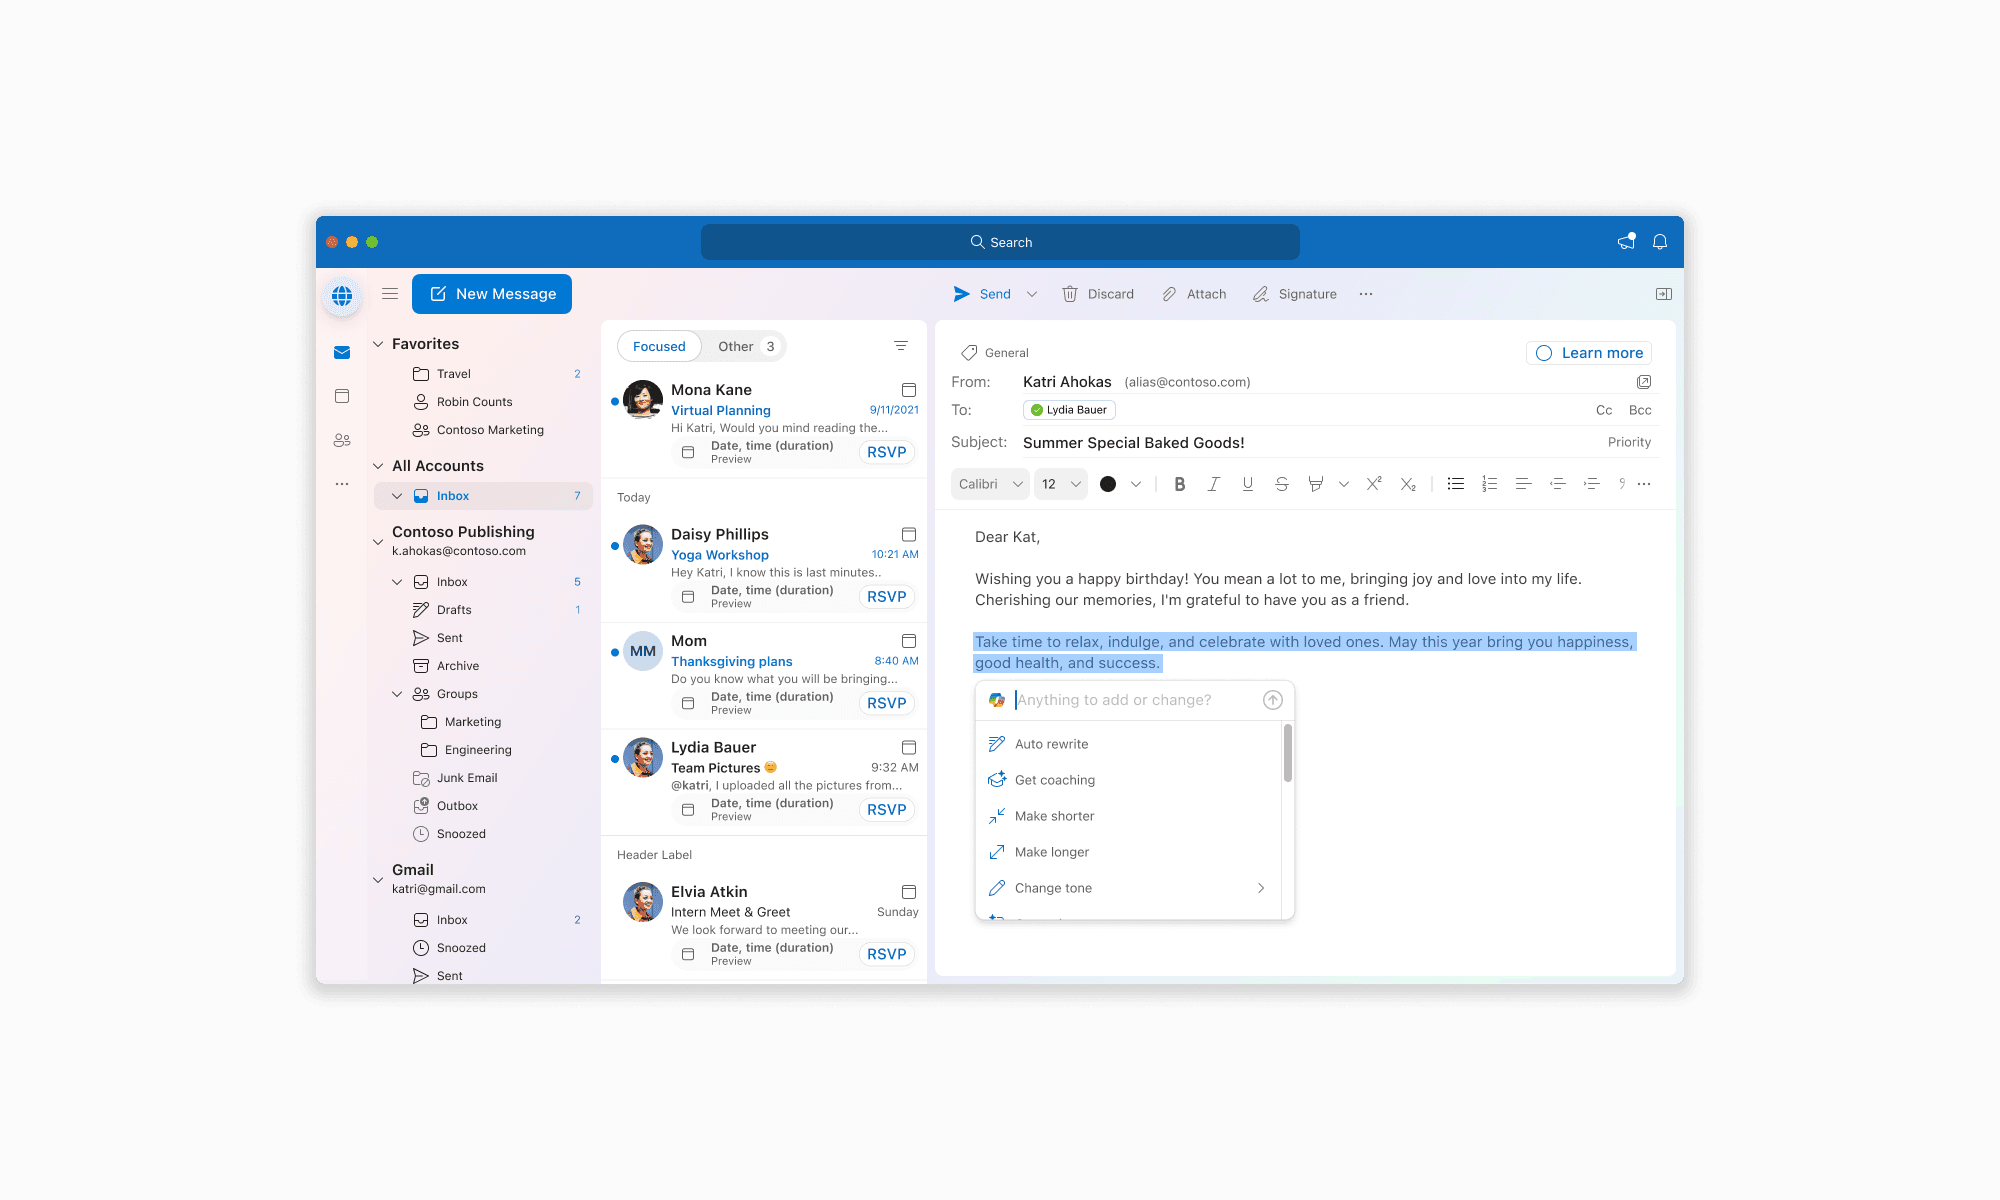Click the Search field in title bar
The height and width of the screenshot is (1200, 2000).
tap(1000, 242)
